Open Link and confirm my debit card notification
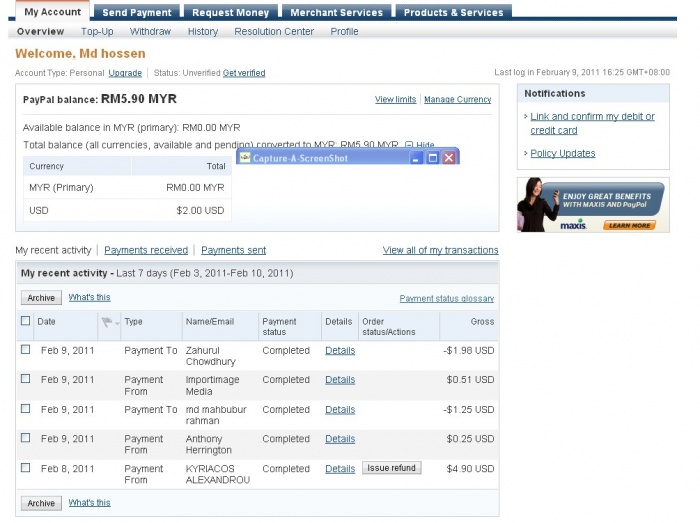The height and width of the screenshot is (523, 700). click(592, 123)
